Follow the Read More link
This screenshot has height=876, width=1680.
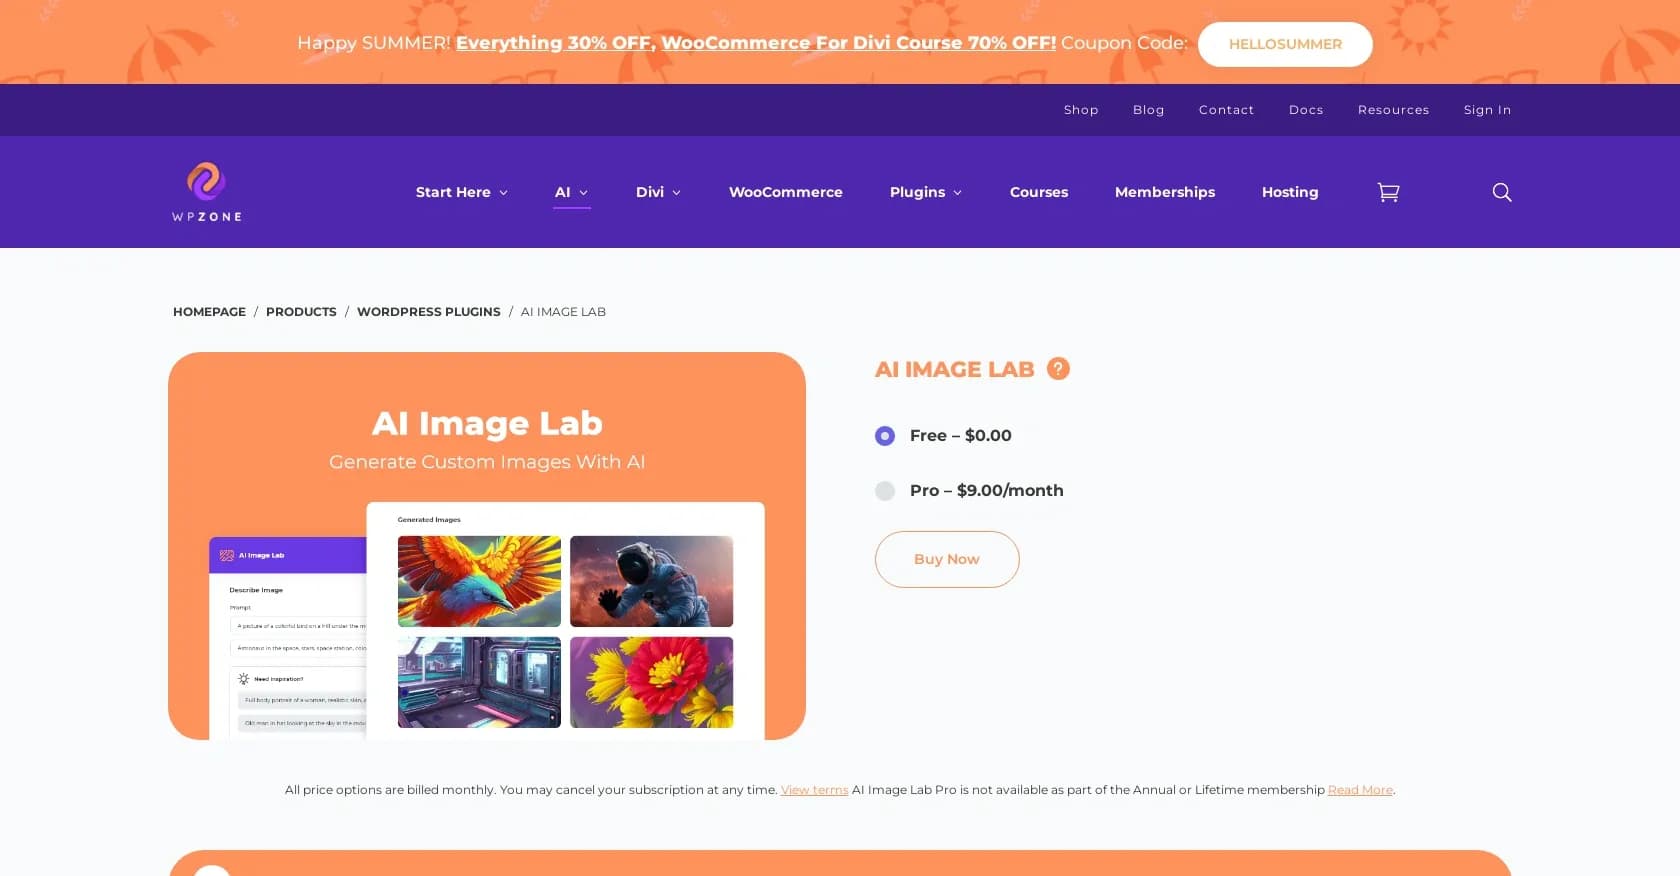(1360, 790)
